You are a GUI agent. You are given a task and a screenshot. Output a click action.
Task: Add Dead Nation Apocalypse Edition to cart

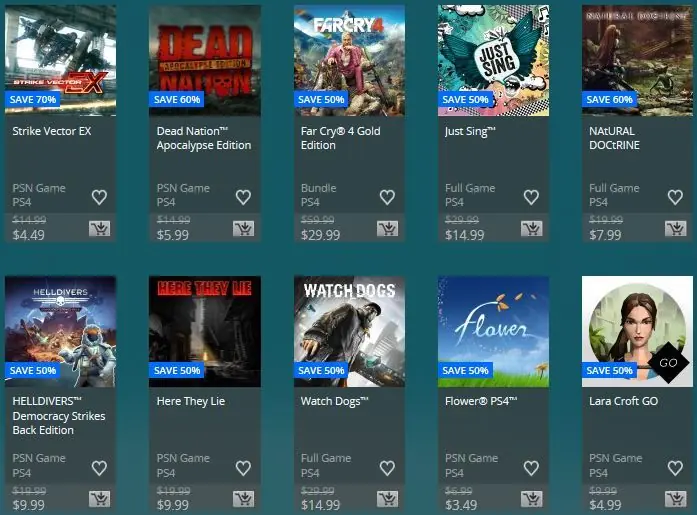point(244,228)
